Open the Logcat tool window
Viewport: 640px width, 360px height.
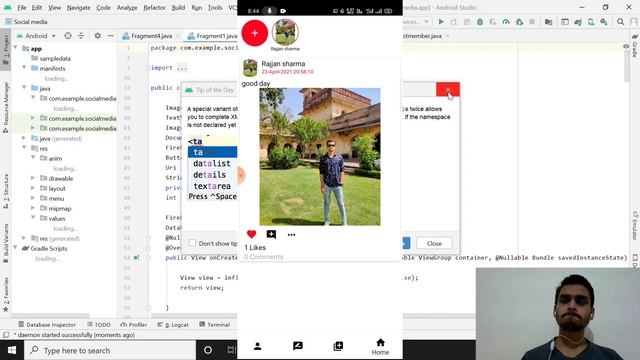click(173, 324)
